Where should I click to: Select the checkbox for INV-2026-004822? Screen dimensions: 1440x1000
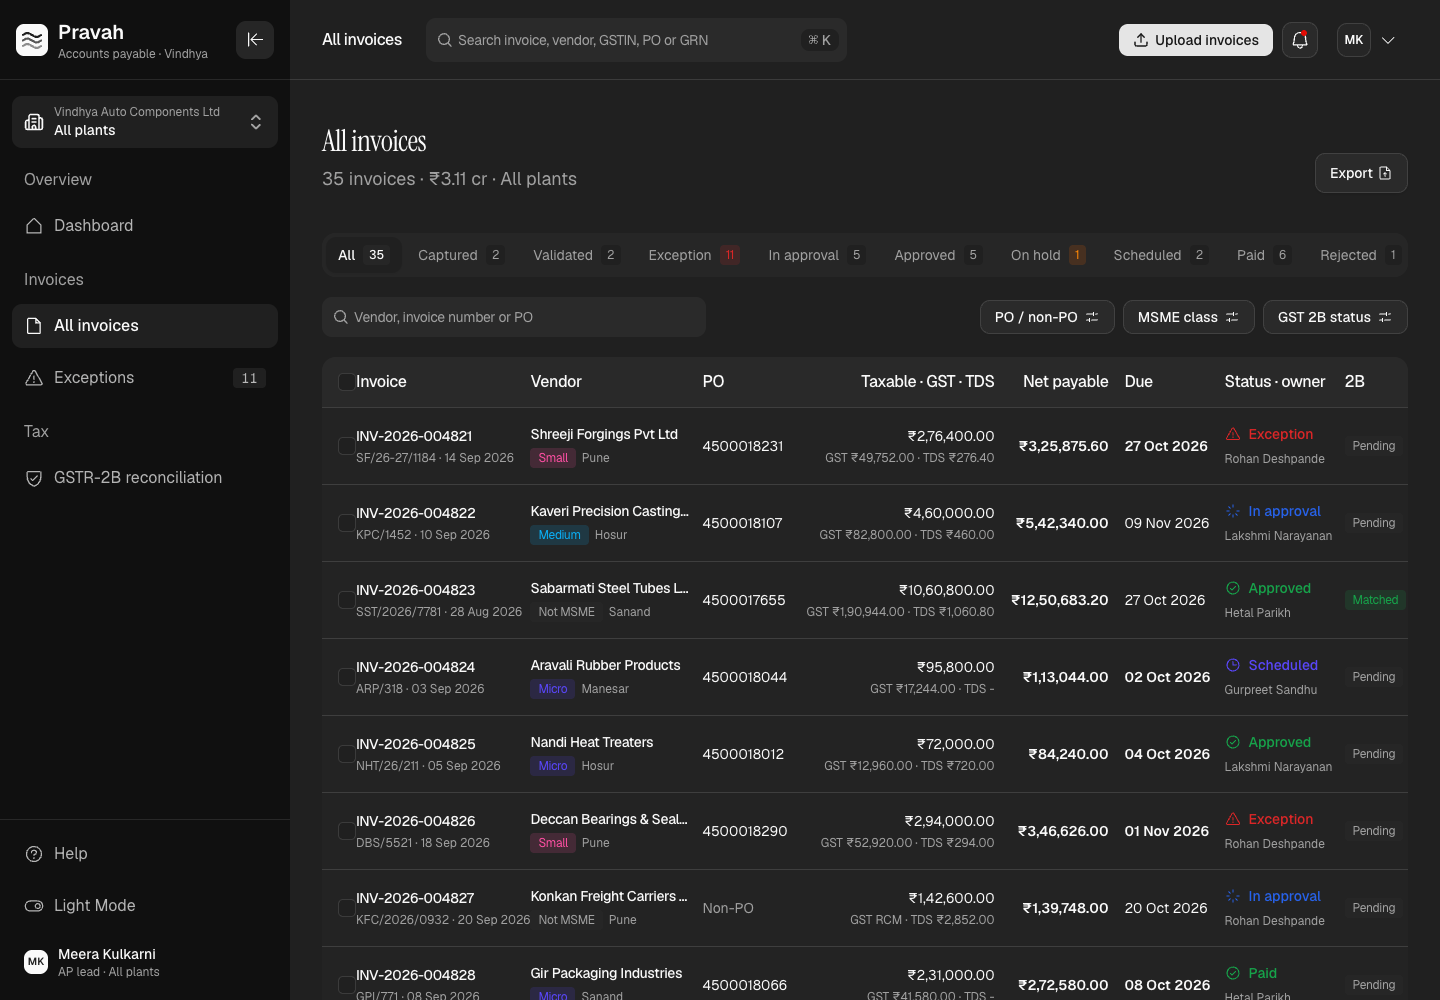(x=346, y=523)
